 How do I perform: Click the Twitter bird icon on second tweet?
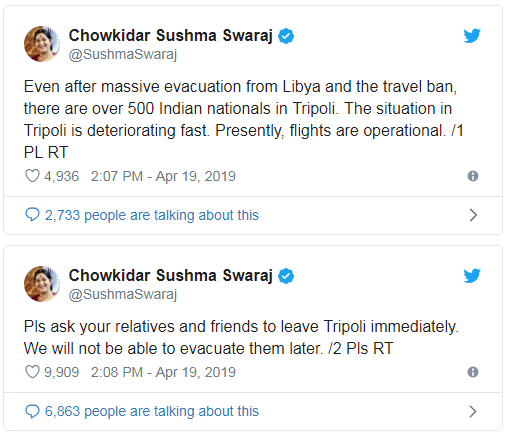pos(472,275)
